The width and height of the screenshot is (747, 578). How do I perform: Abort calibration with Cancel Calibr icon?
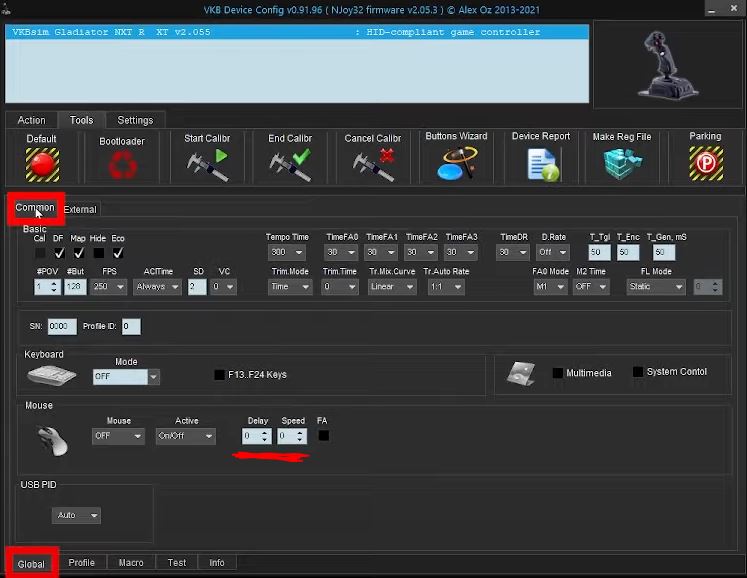pos(374,165)
